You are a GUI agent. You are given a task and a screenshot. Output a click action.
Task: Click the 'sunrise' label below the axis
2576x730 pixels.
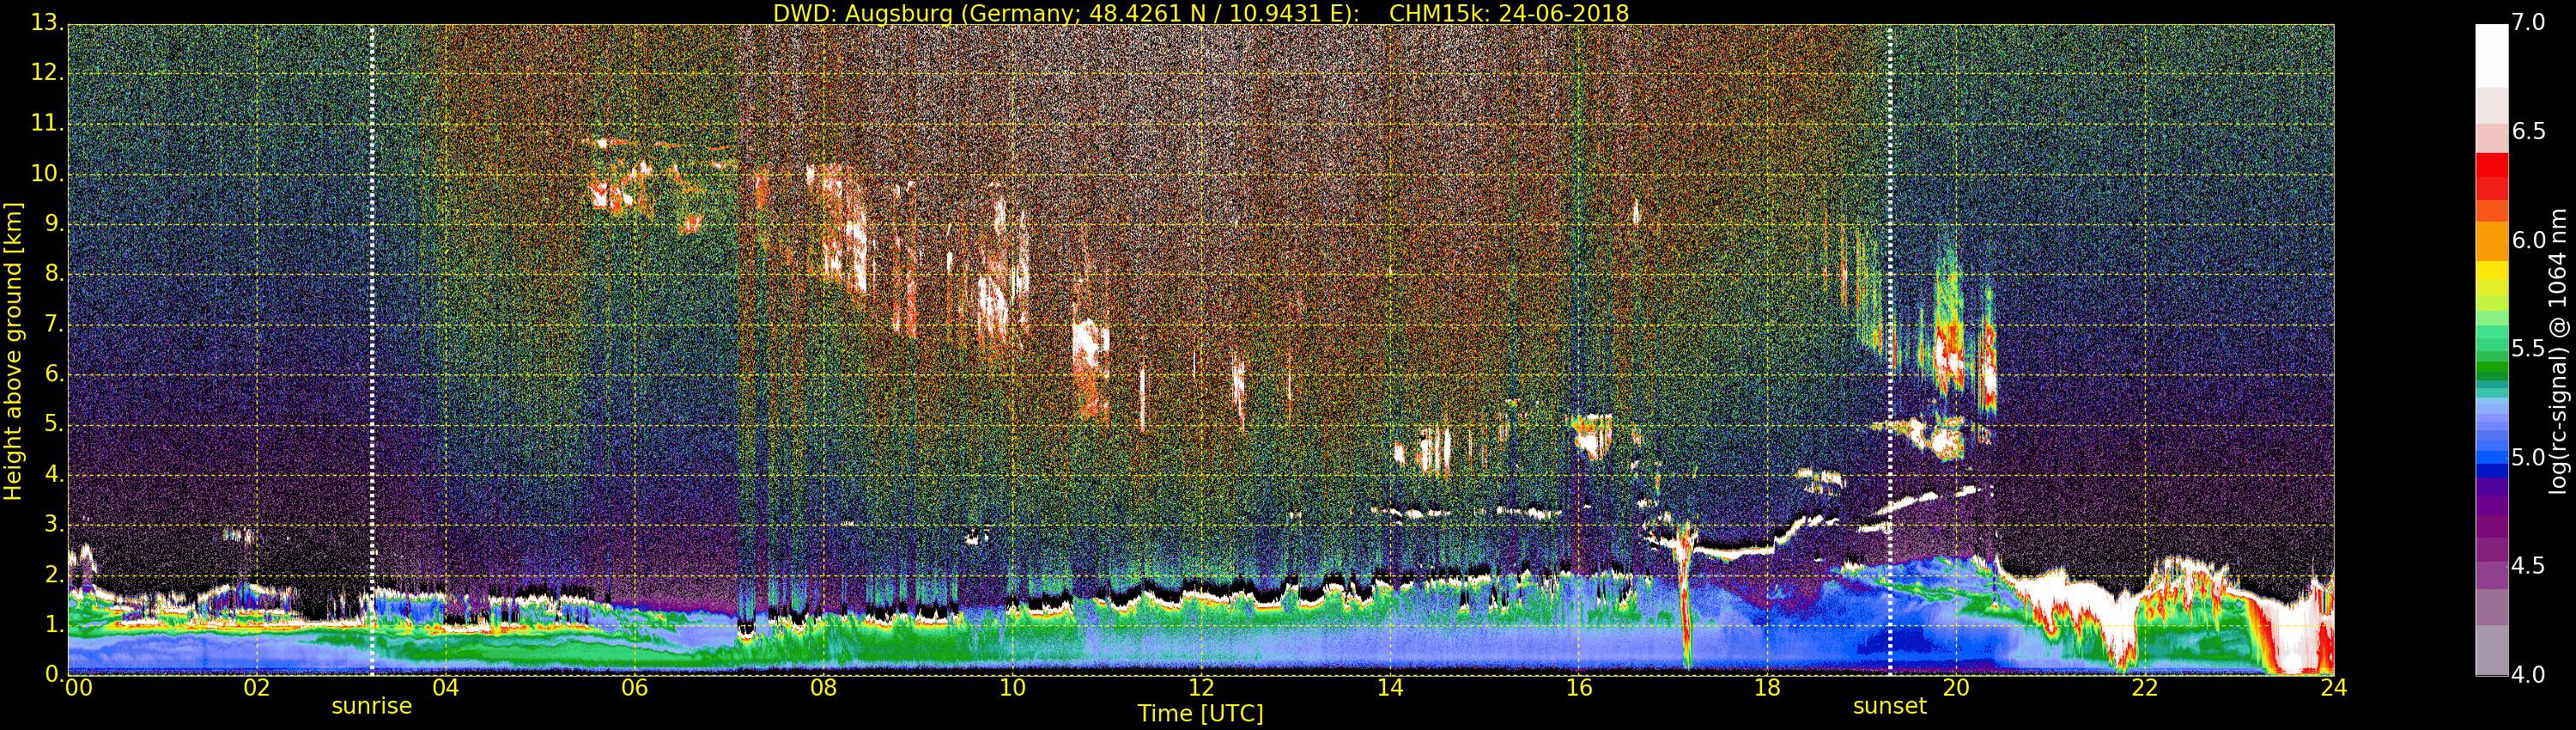tap(371, 706)
